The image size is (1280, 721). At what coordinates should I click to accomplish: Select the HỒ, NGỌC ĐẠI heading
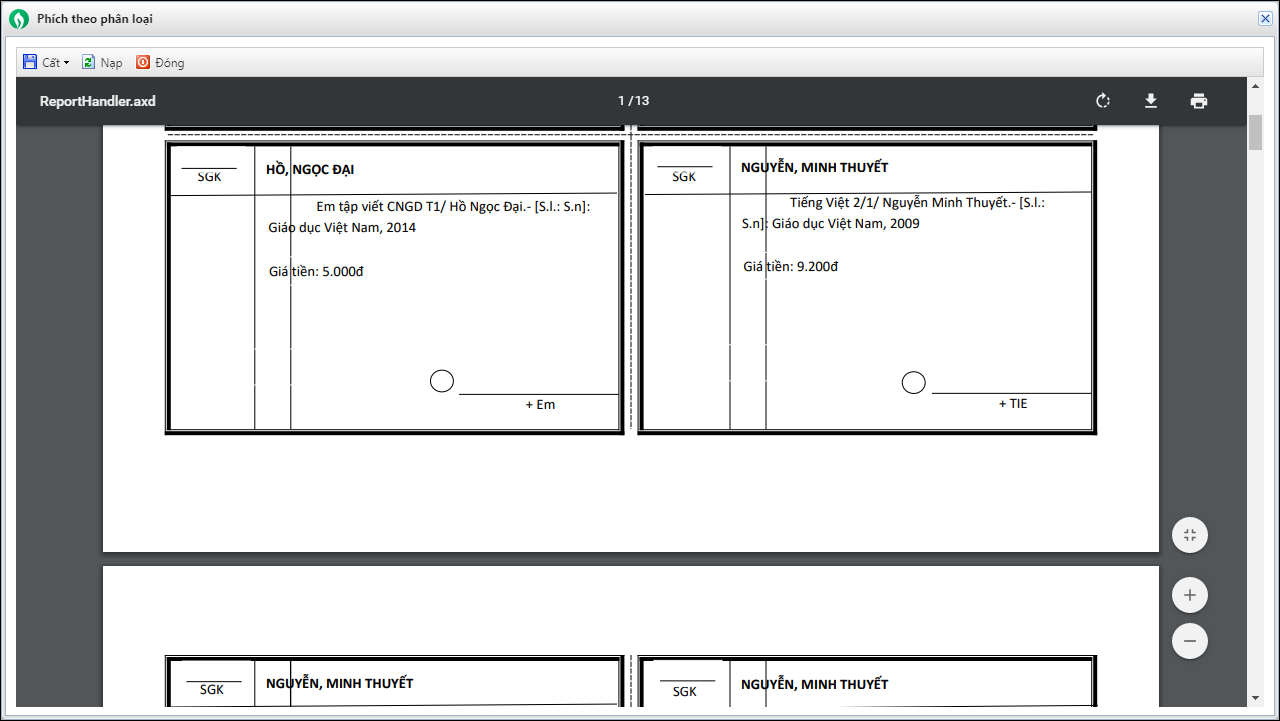(x=310, y=170)
